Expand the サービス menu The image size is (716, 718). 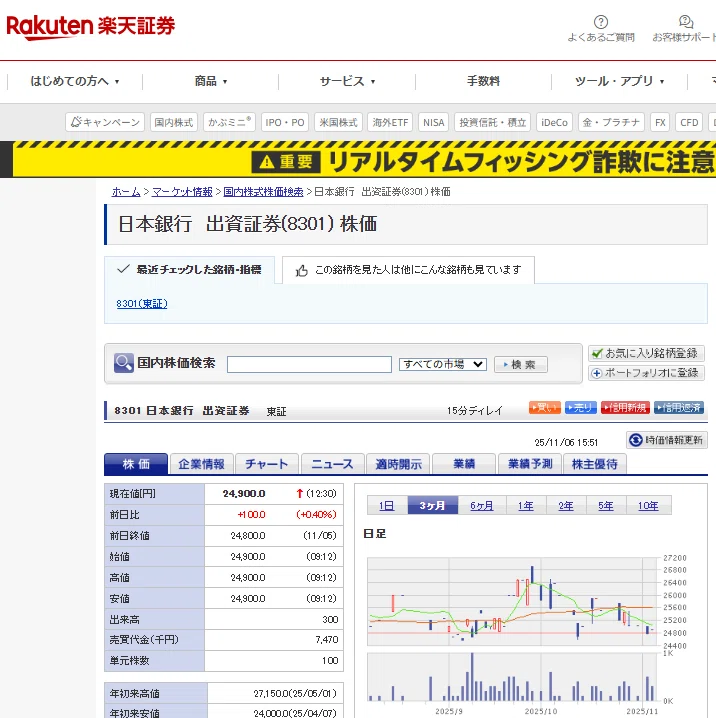(347, 82)
